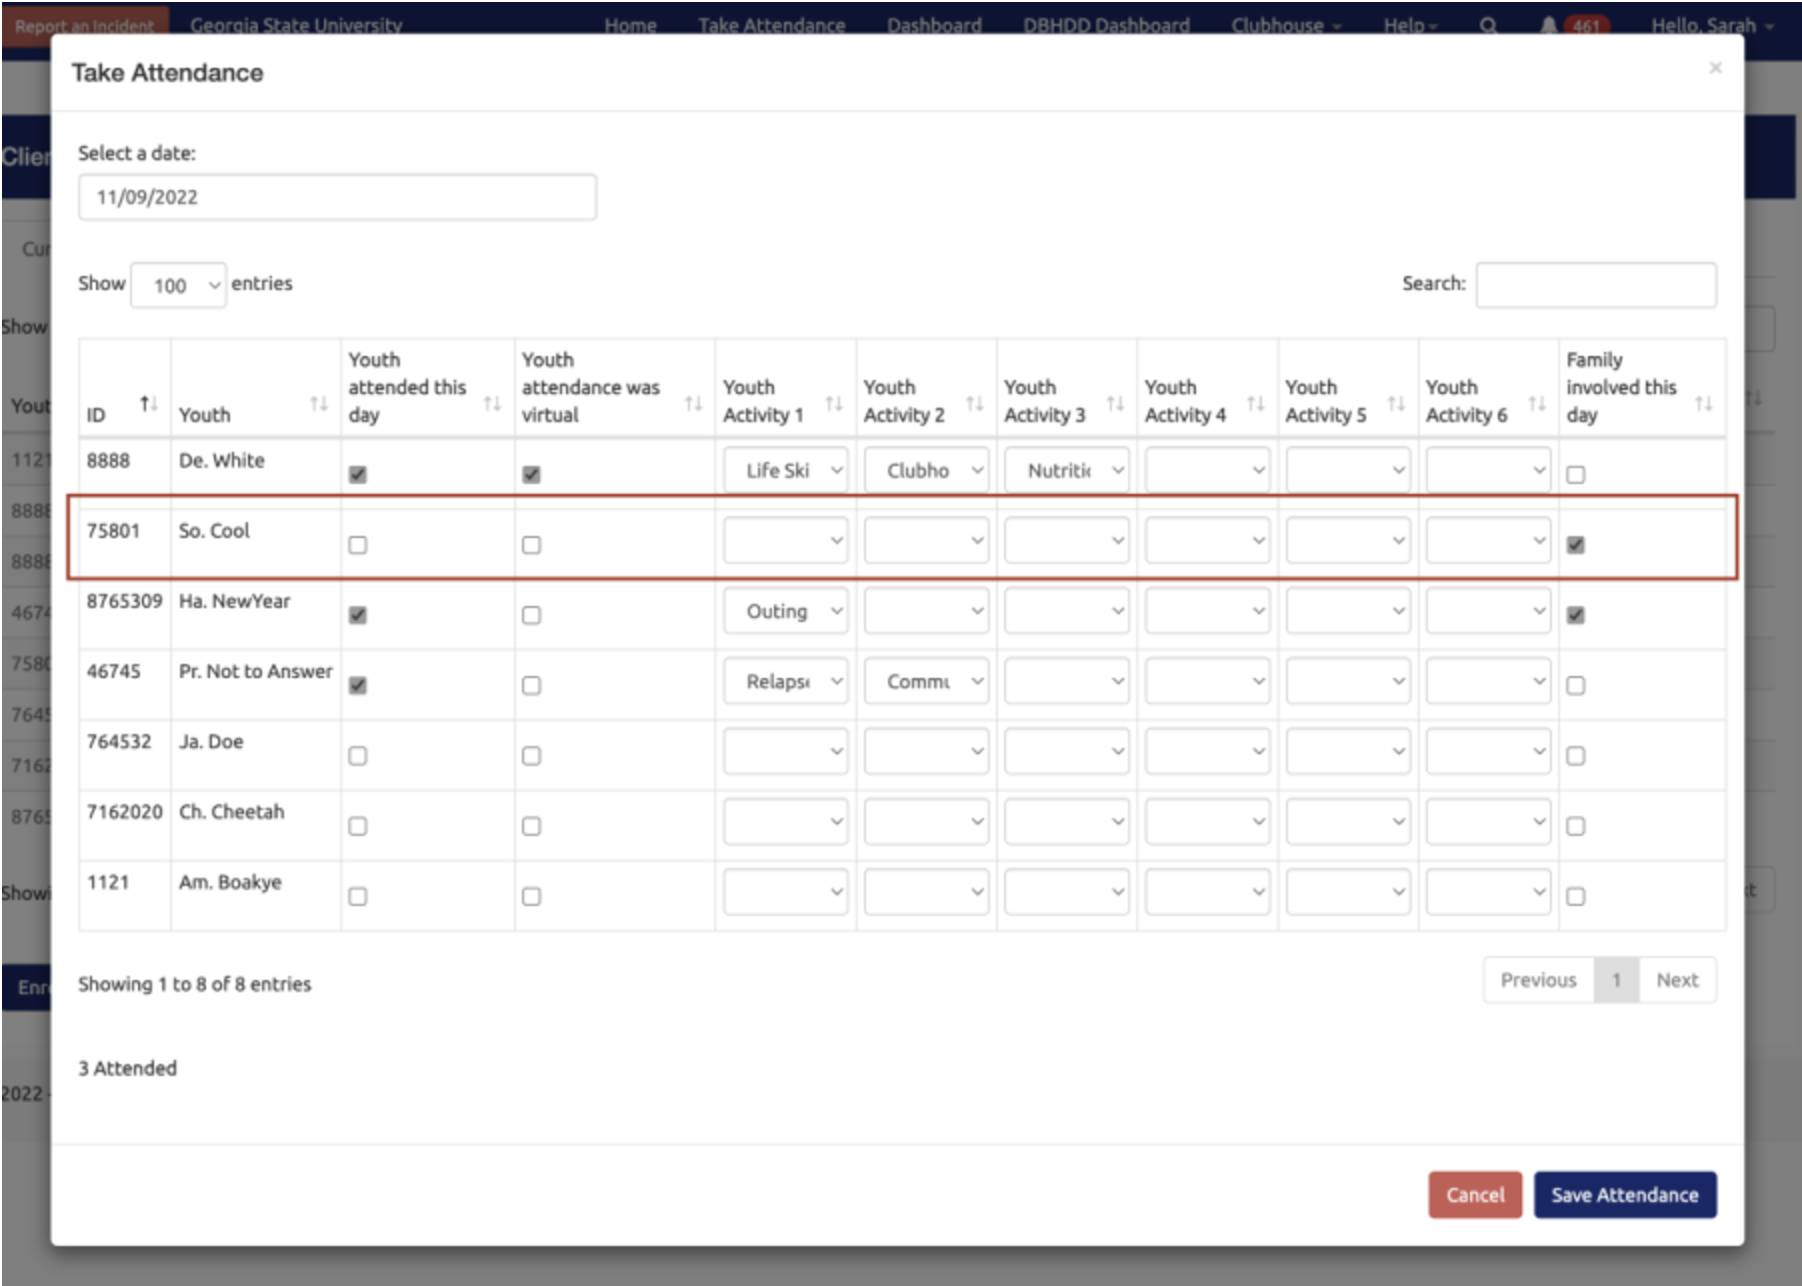
Task: Click the Save Attendance button
Action: coord(1624,1195)
